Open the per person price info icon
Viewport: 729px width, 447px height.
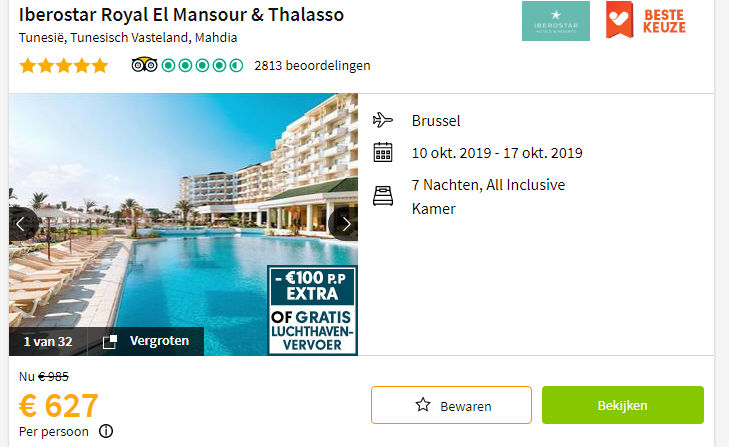point(106,431)
